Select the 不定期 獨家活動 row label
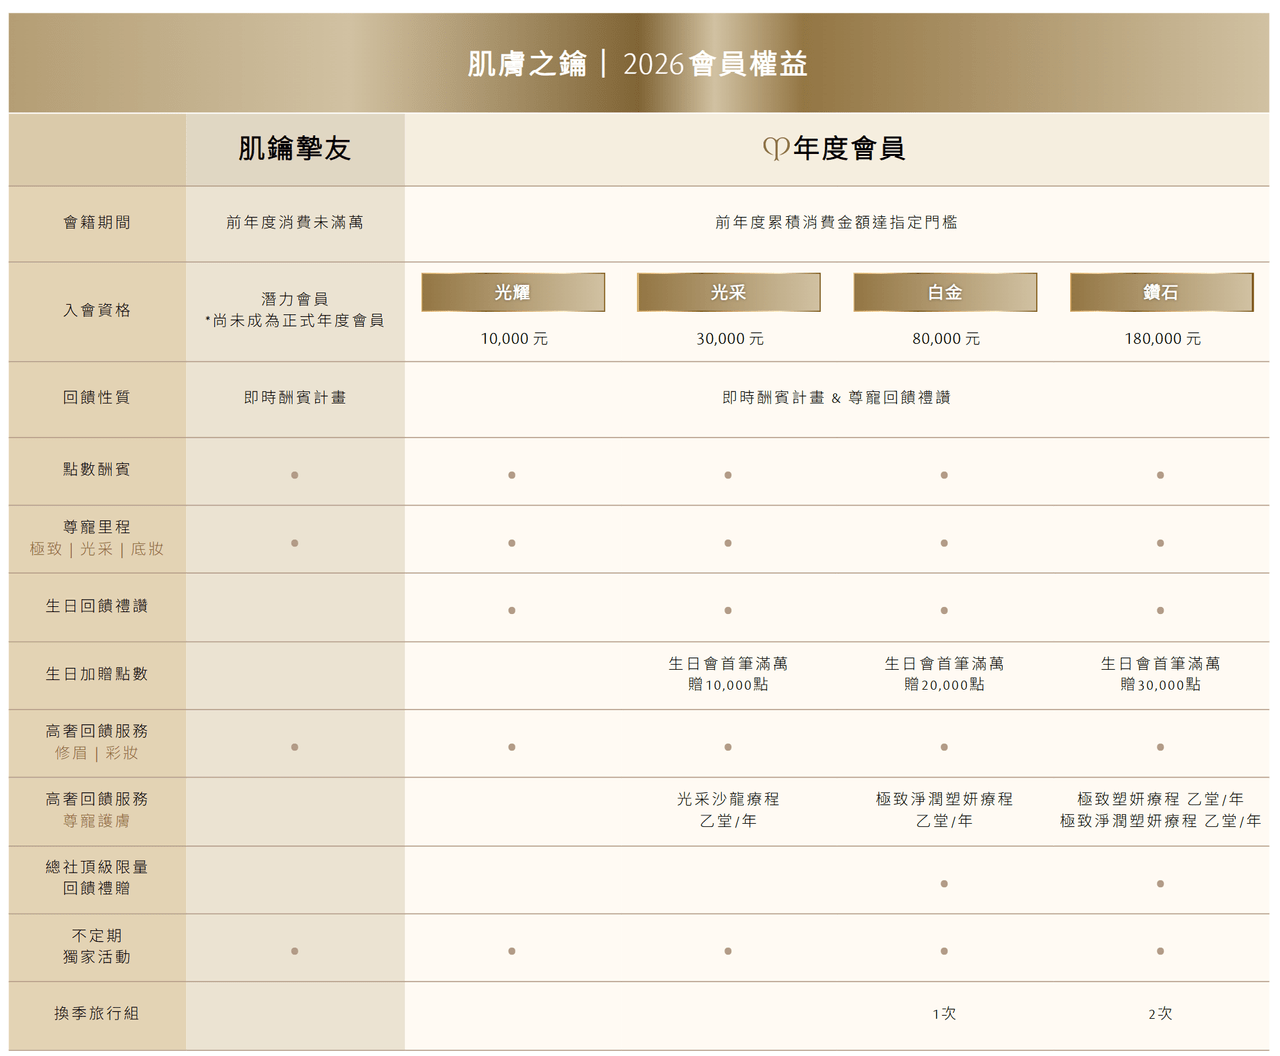Screen dimensions: 1280x1056 [x=97, y=946]
